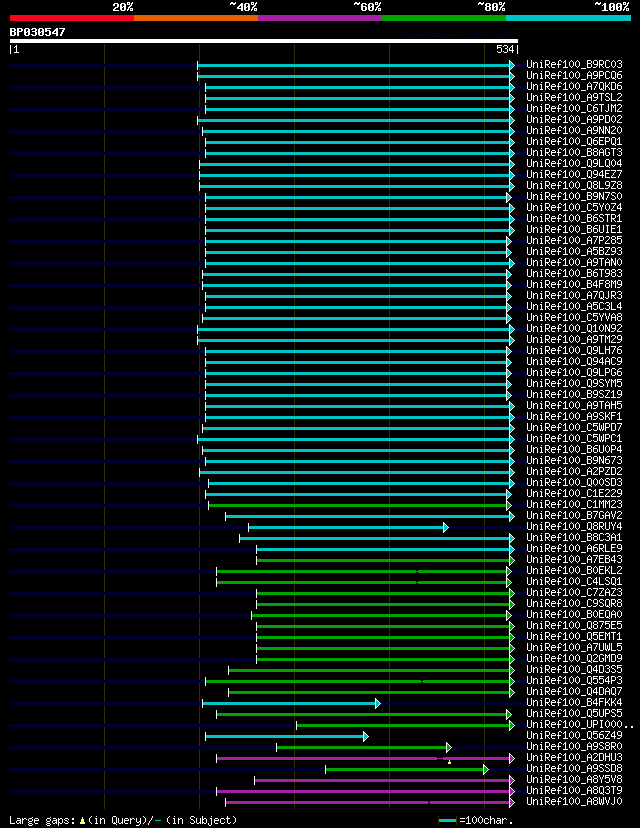This screenshot has height=828, width=640.
Task: Click the Large gaps legend text
Action: pyautogui.click(x=123, y=820)
